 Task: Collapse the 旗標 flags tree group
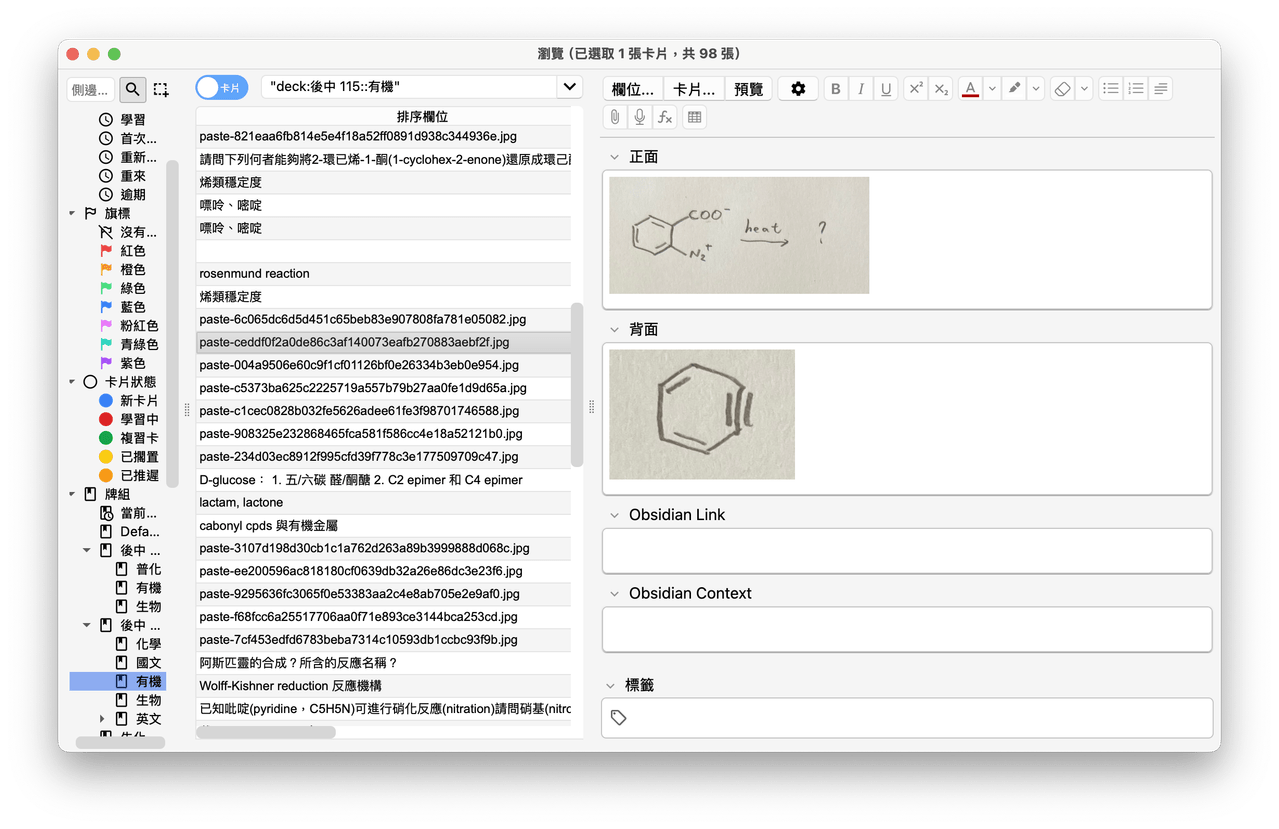pyautogui.click(x=72, y=213)
